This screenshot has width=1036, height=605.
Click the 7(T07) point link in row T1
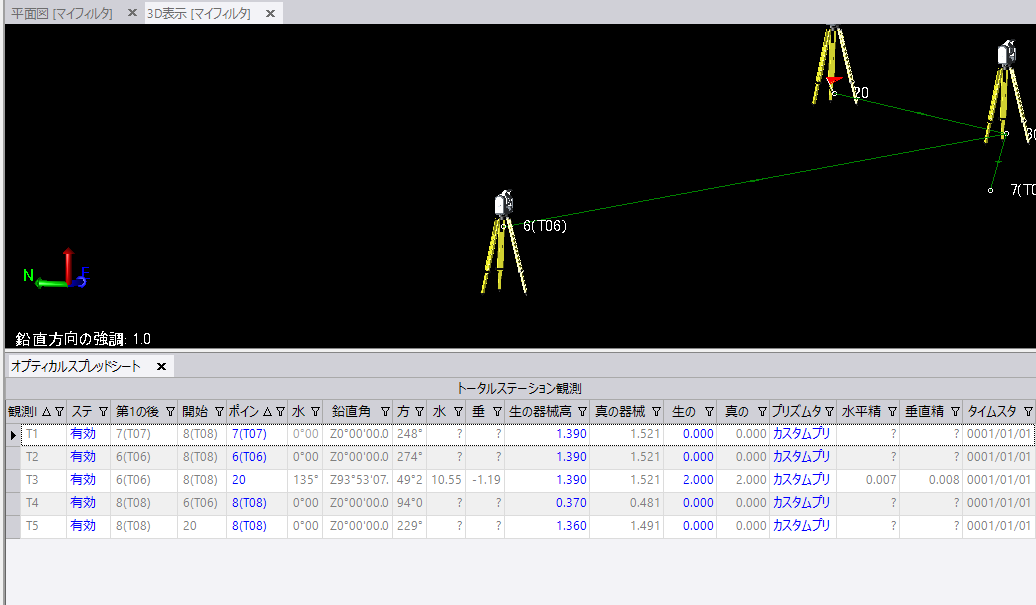pyautogui.click(x=249, y=433)
